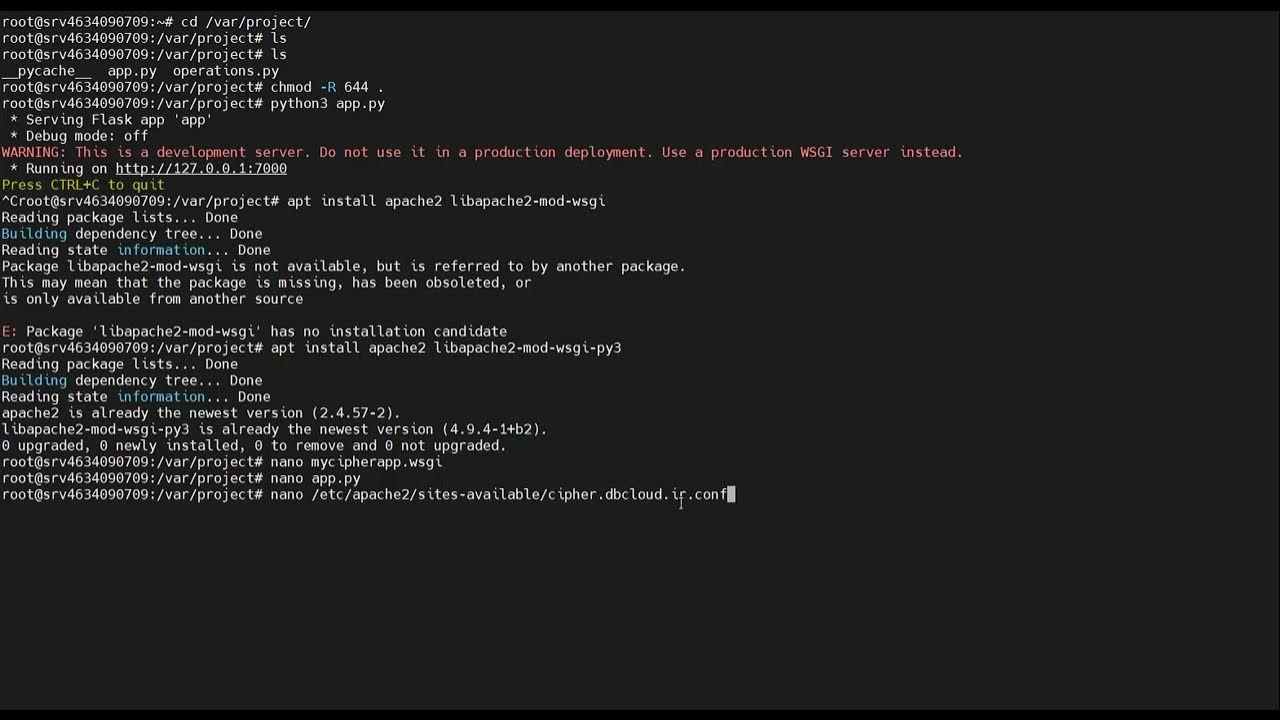Select app.py in the ls file listing
Screen dimensions: 1280x720
pyautogui.click(x=132, y=71)
